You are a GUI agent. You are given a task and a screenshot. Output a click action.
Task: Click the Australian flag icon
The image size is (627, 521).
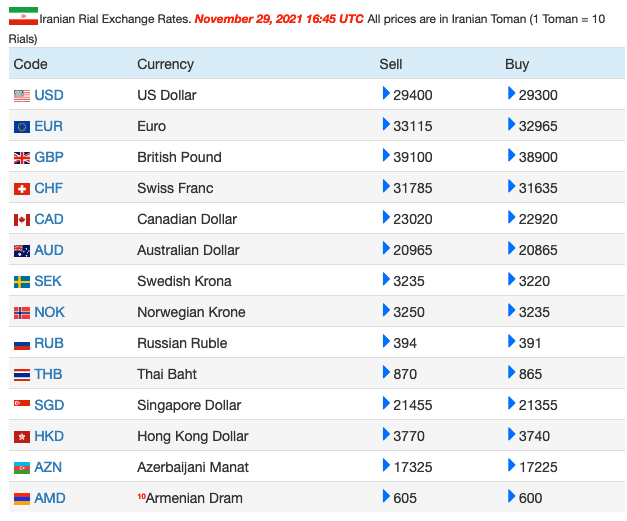(22, 251)
